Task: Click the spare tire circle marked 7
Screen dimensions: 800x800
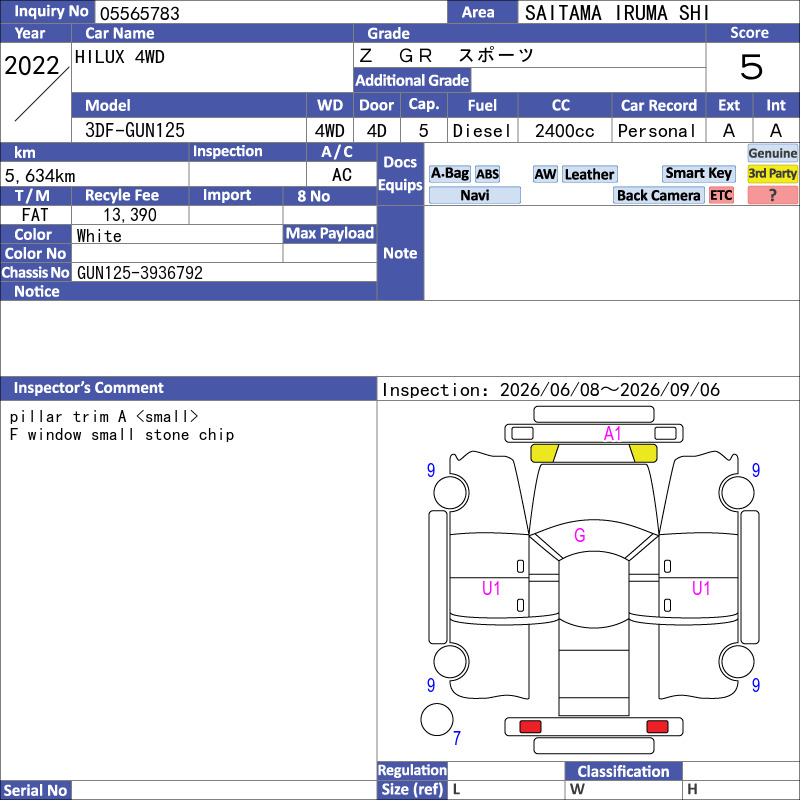Action: 437,719
